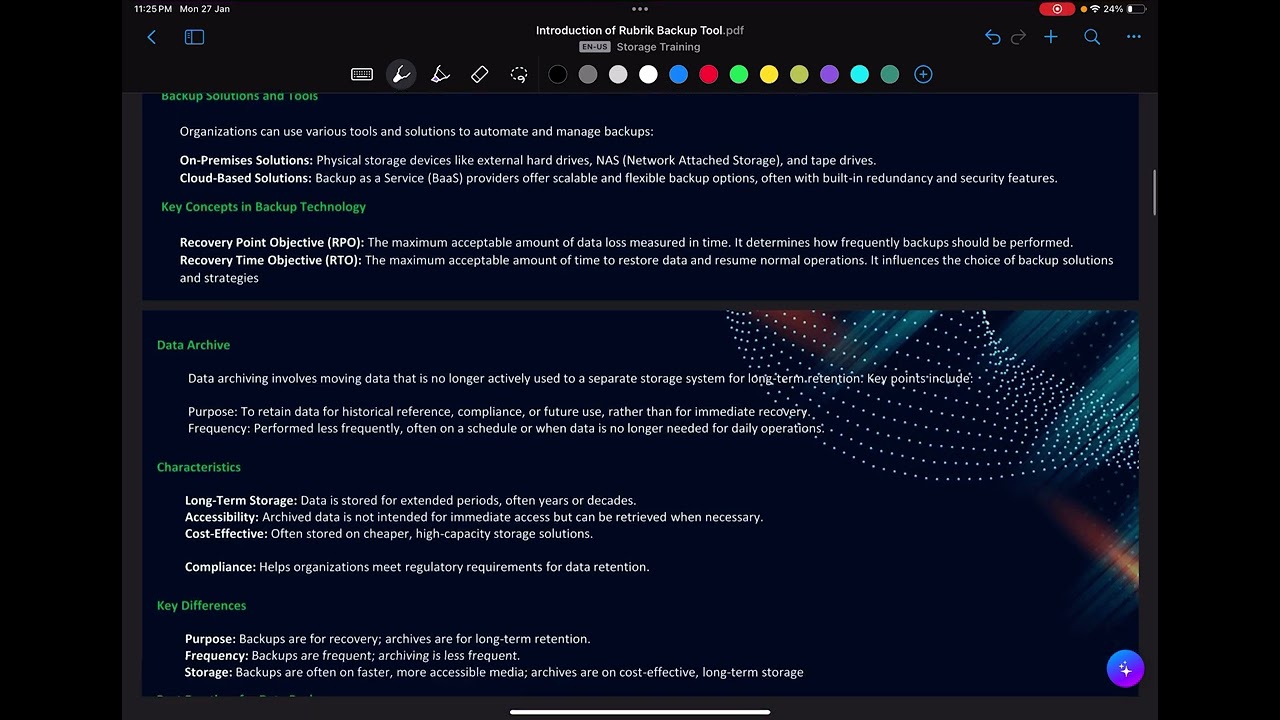This screenshot has width=1280, height=720.
Task: Tap the heading Key Concepts in Backup Technology
Action: click(x=263, y=207)
